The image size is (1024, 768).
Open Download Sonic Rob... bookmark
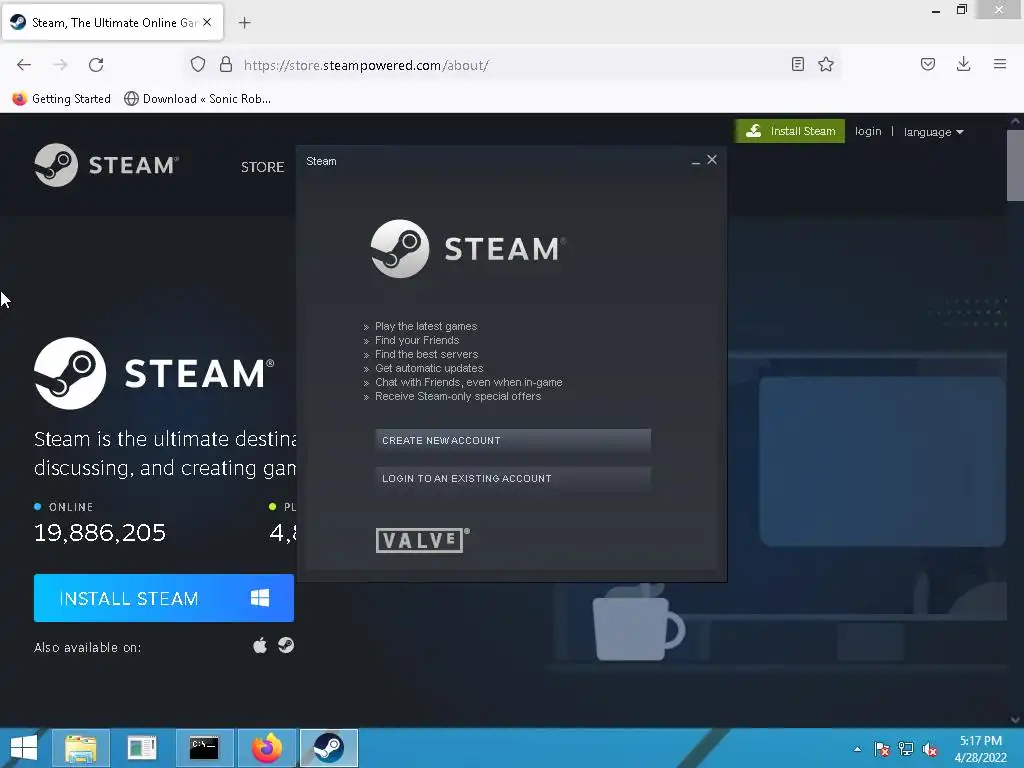(198, 99)
